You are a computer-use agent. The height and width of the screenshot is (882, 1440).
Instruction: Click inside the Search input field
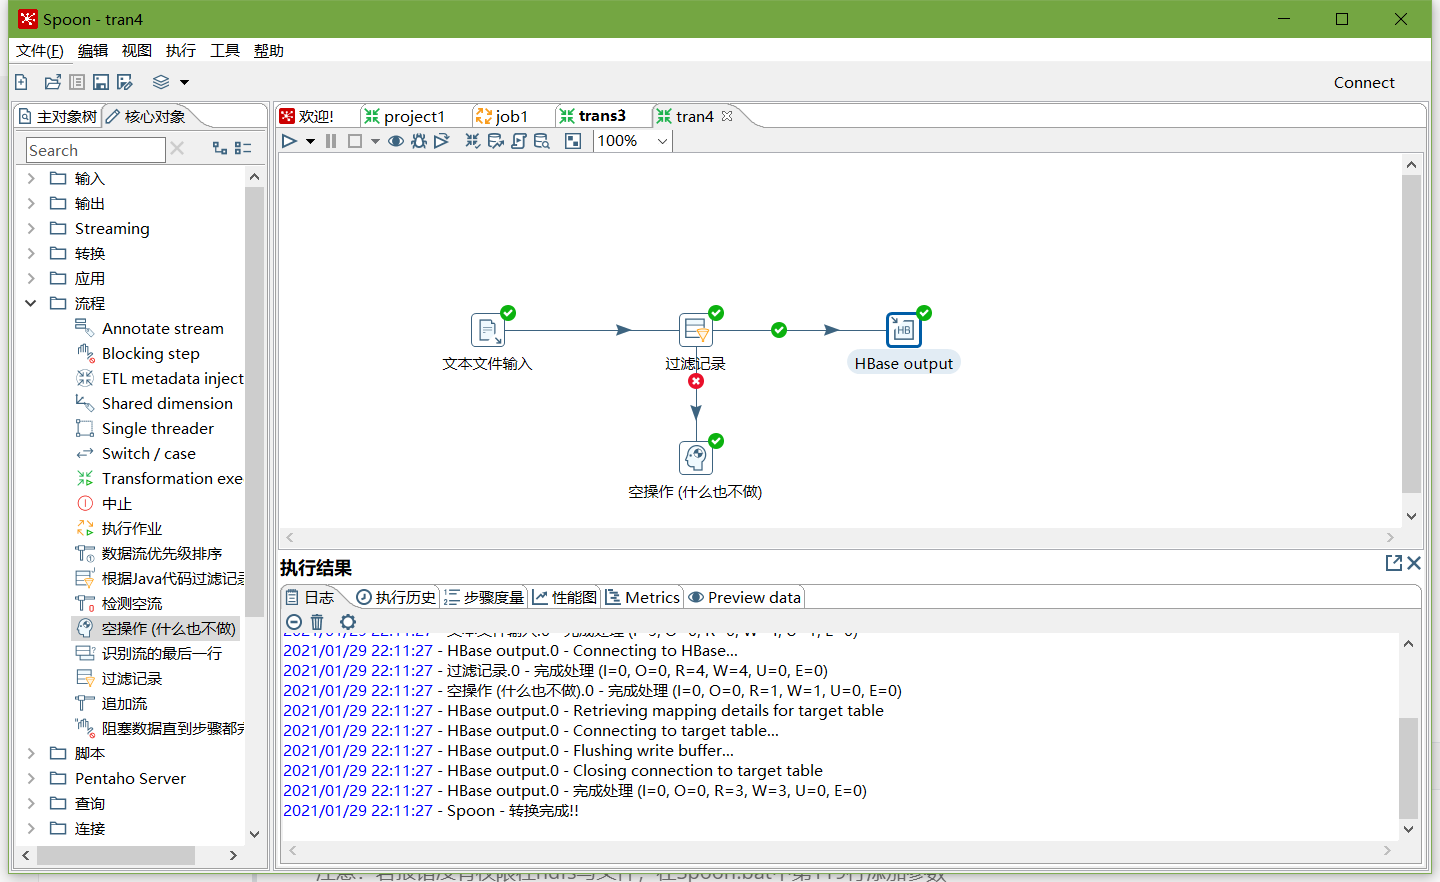(95, 149)
